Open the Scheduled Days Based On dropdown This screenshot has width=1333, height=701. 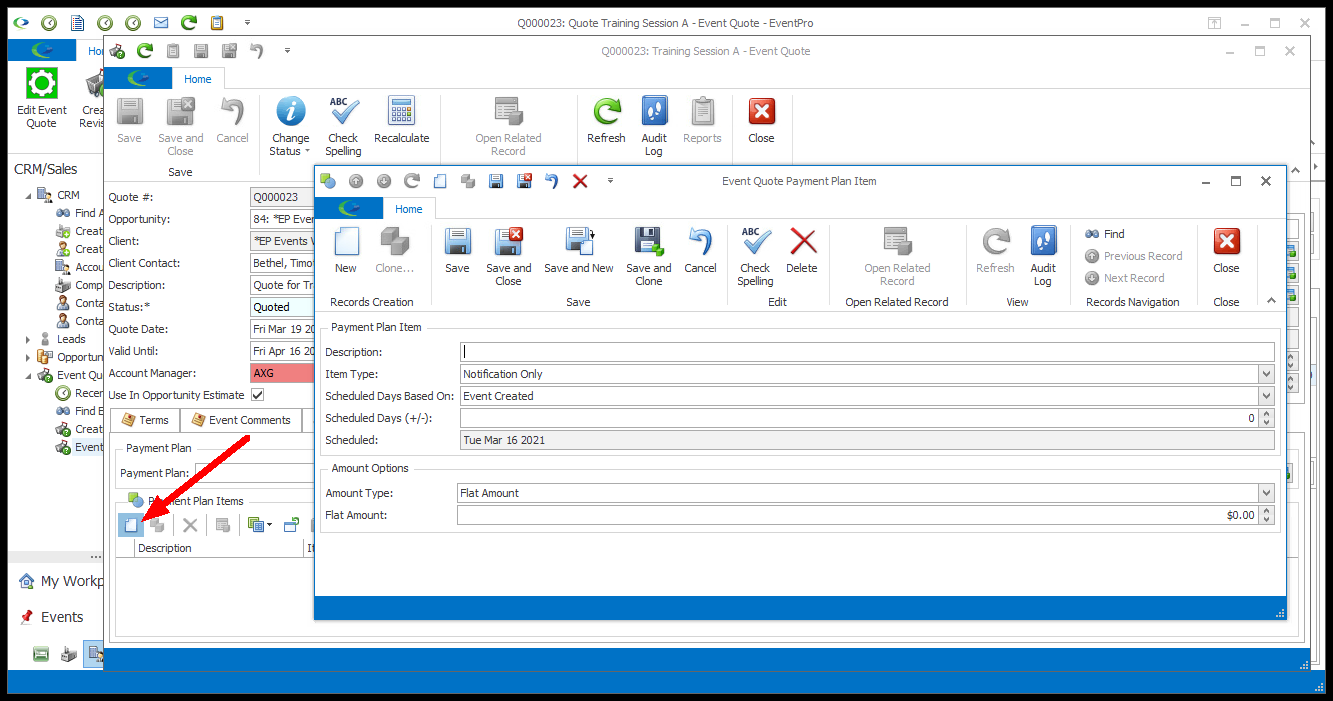coord(1266,396)
